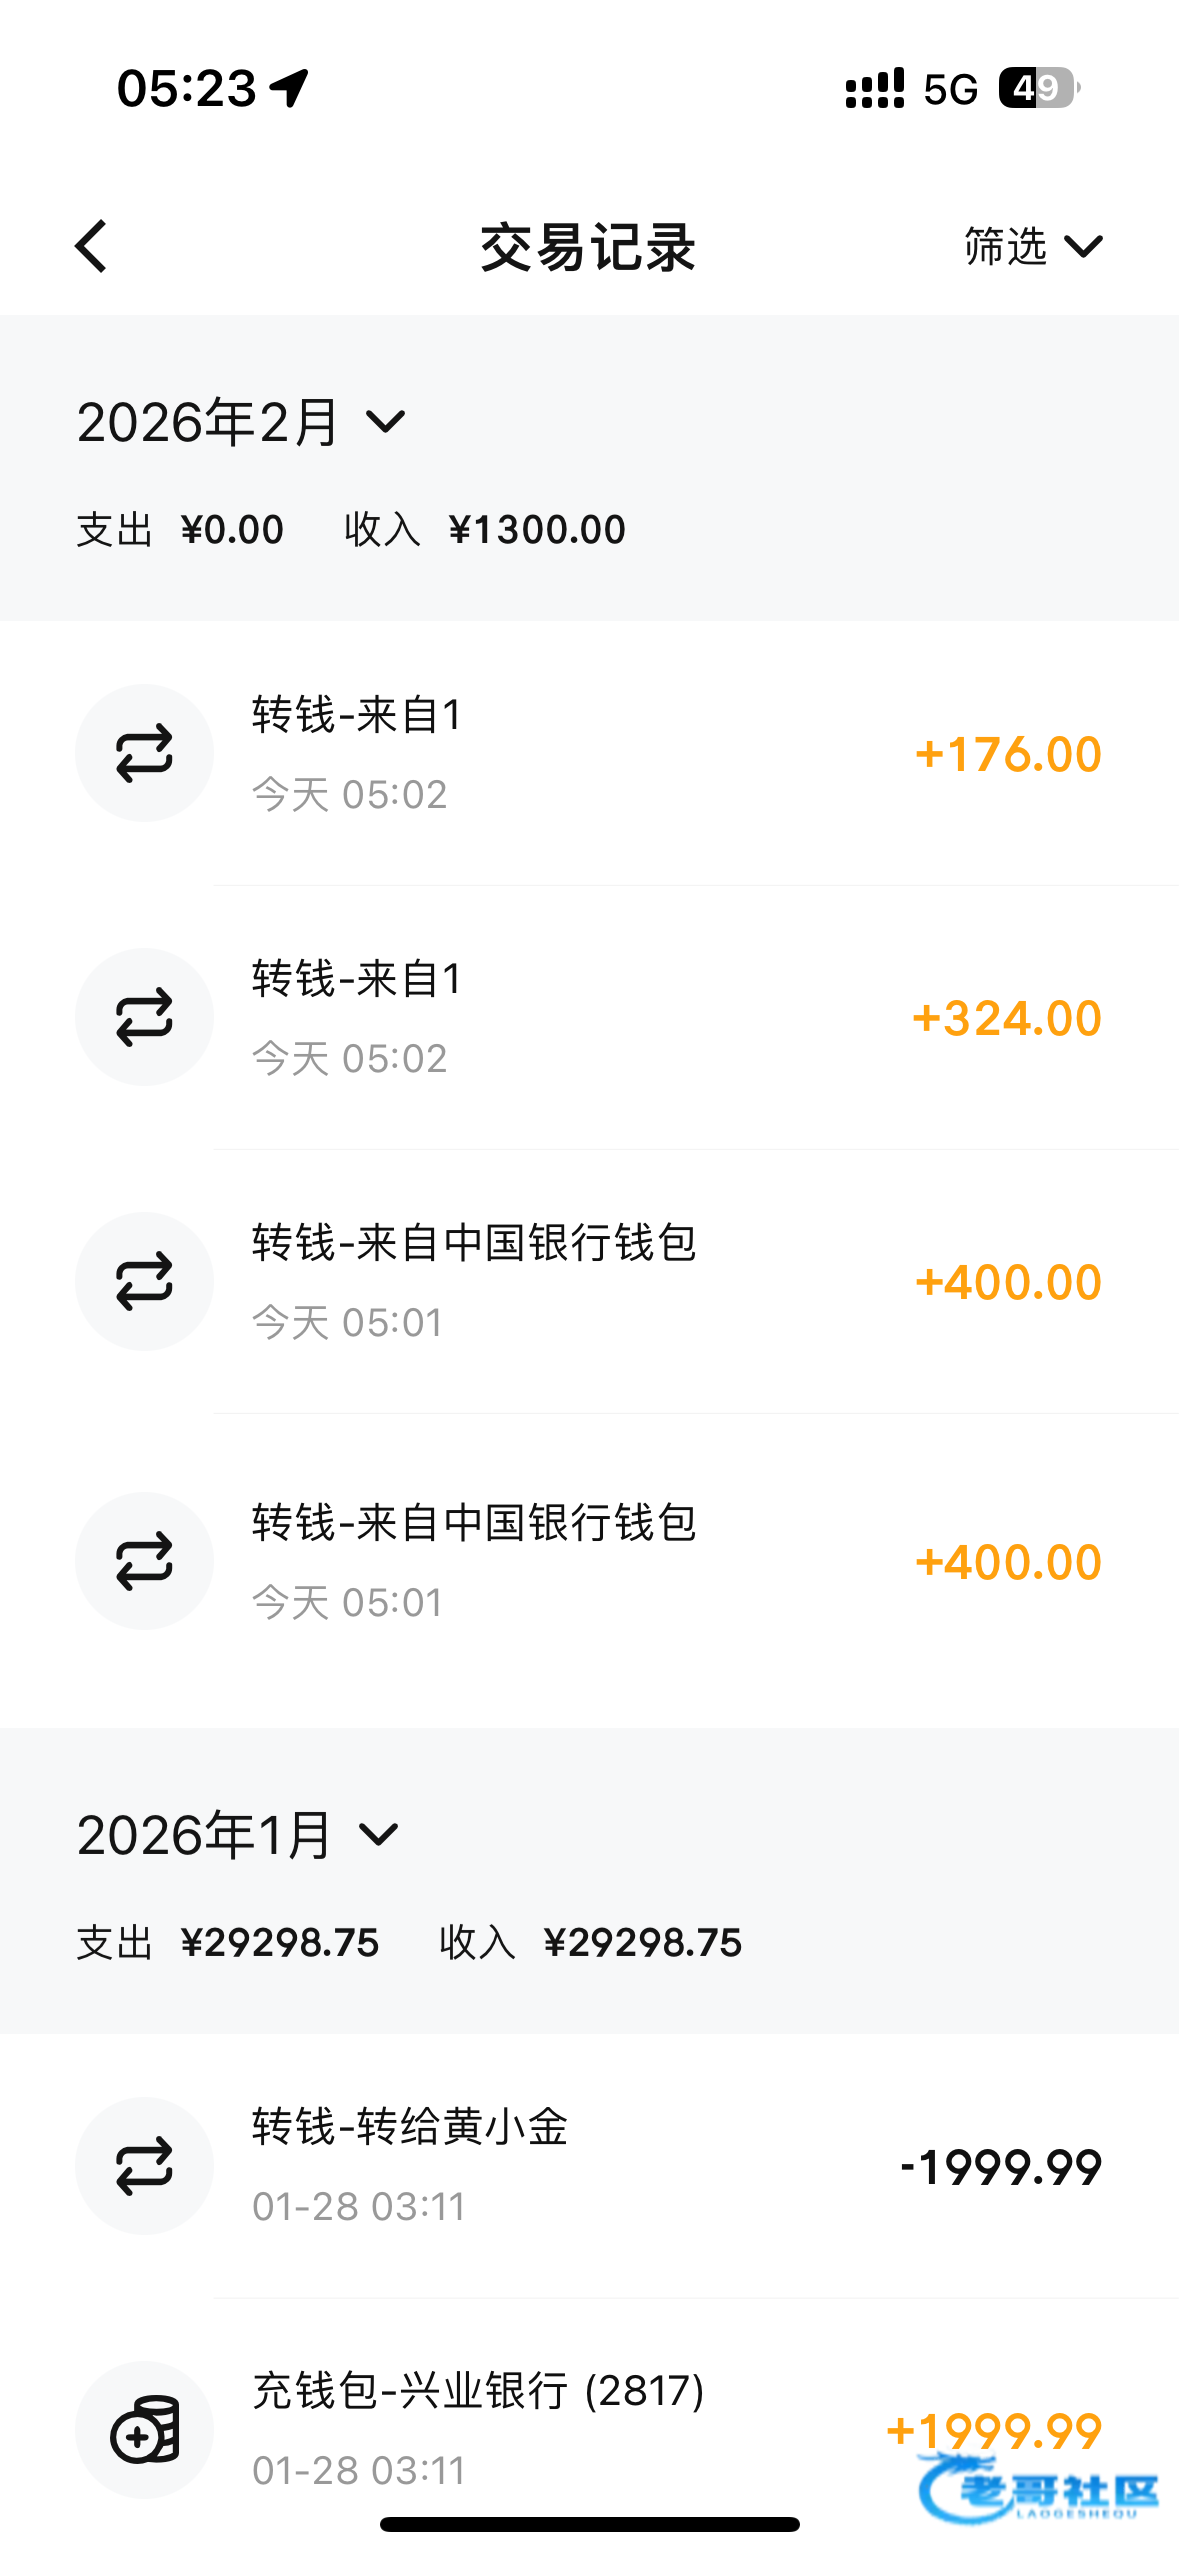Tap the 老哥社区 watermark logo
1179x2556 pixels.
[1040, 2490]
